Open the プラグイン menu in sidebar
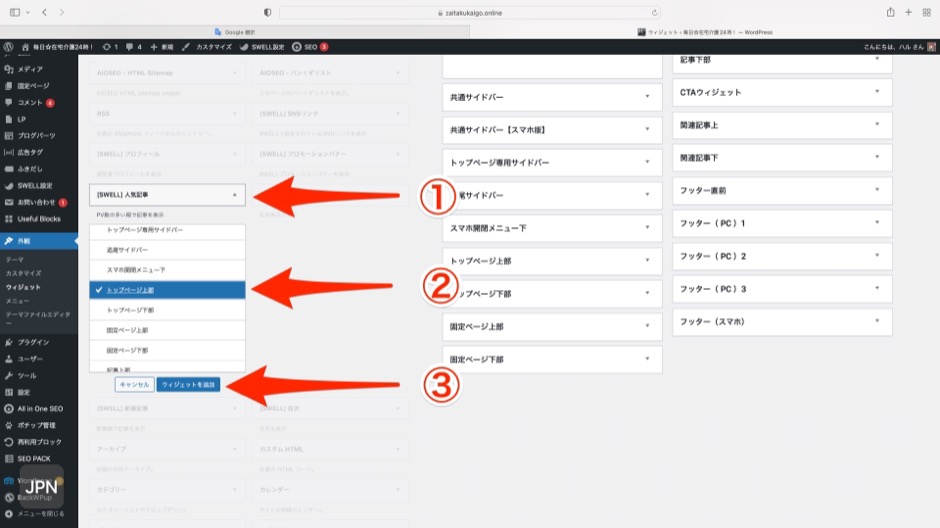940x528 pixels. tap(32, 342)
